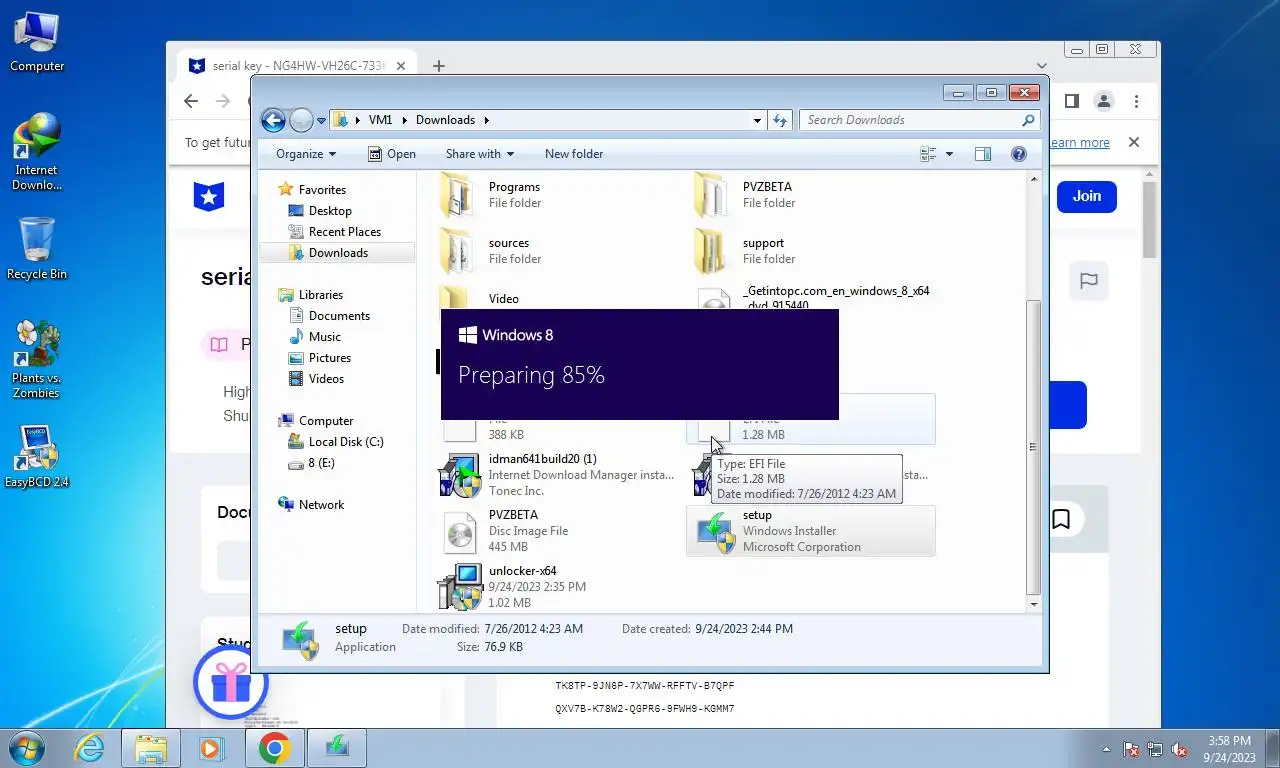
Task: Open Videos library
Action: [317, 379]
